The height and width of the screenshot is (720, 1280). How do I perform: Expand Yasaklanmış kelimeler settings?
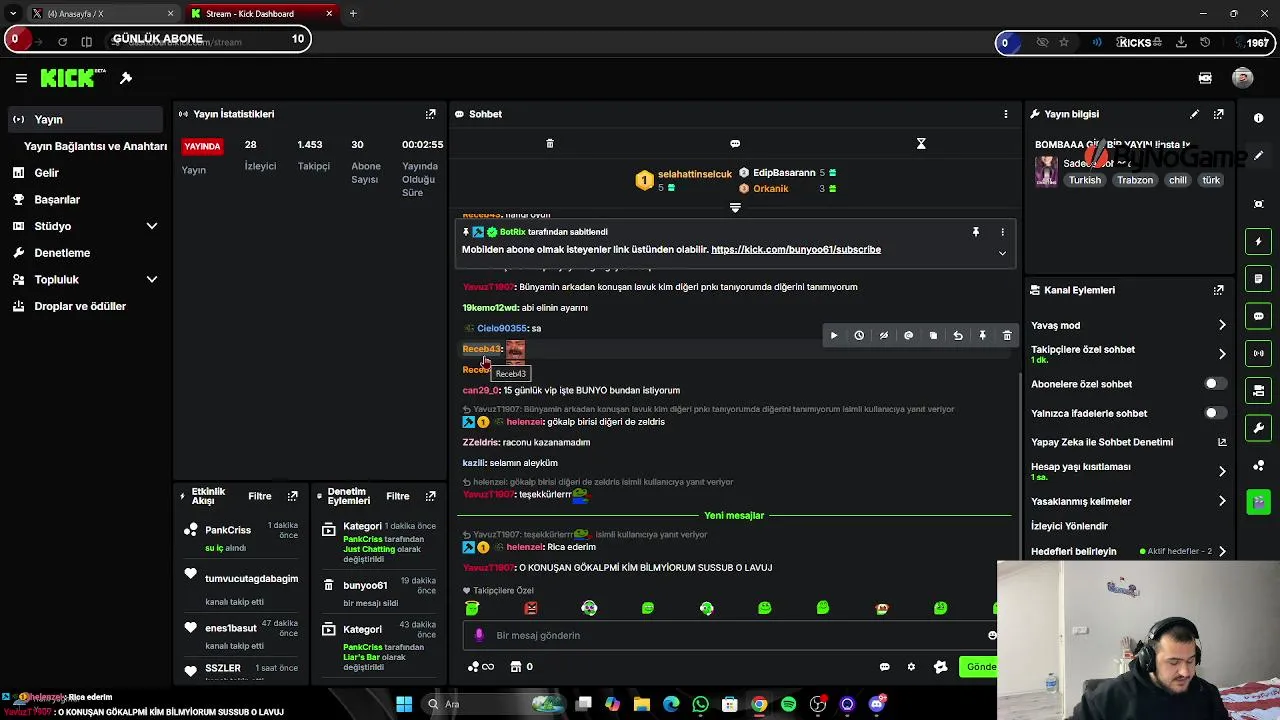point(1222,501)
